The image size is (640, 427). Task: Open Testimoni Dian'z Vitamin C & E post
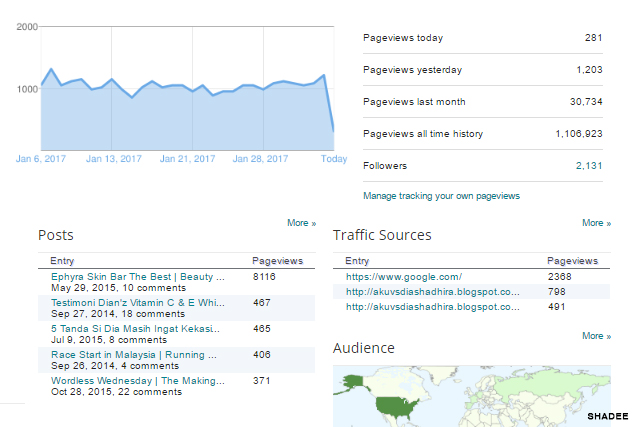point(138,303)
